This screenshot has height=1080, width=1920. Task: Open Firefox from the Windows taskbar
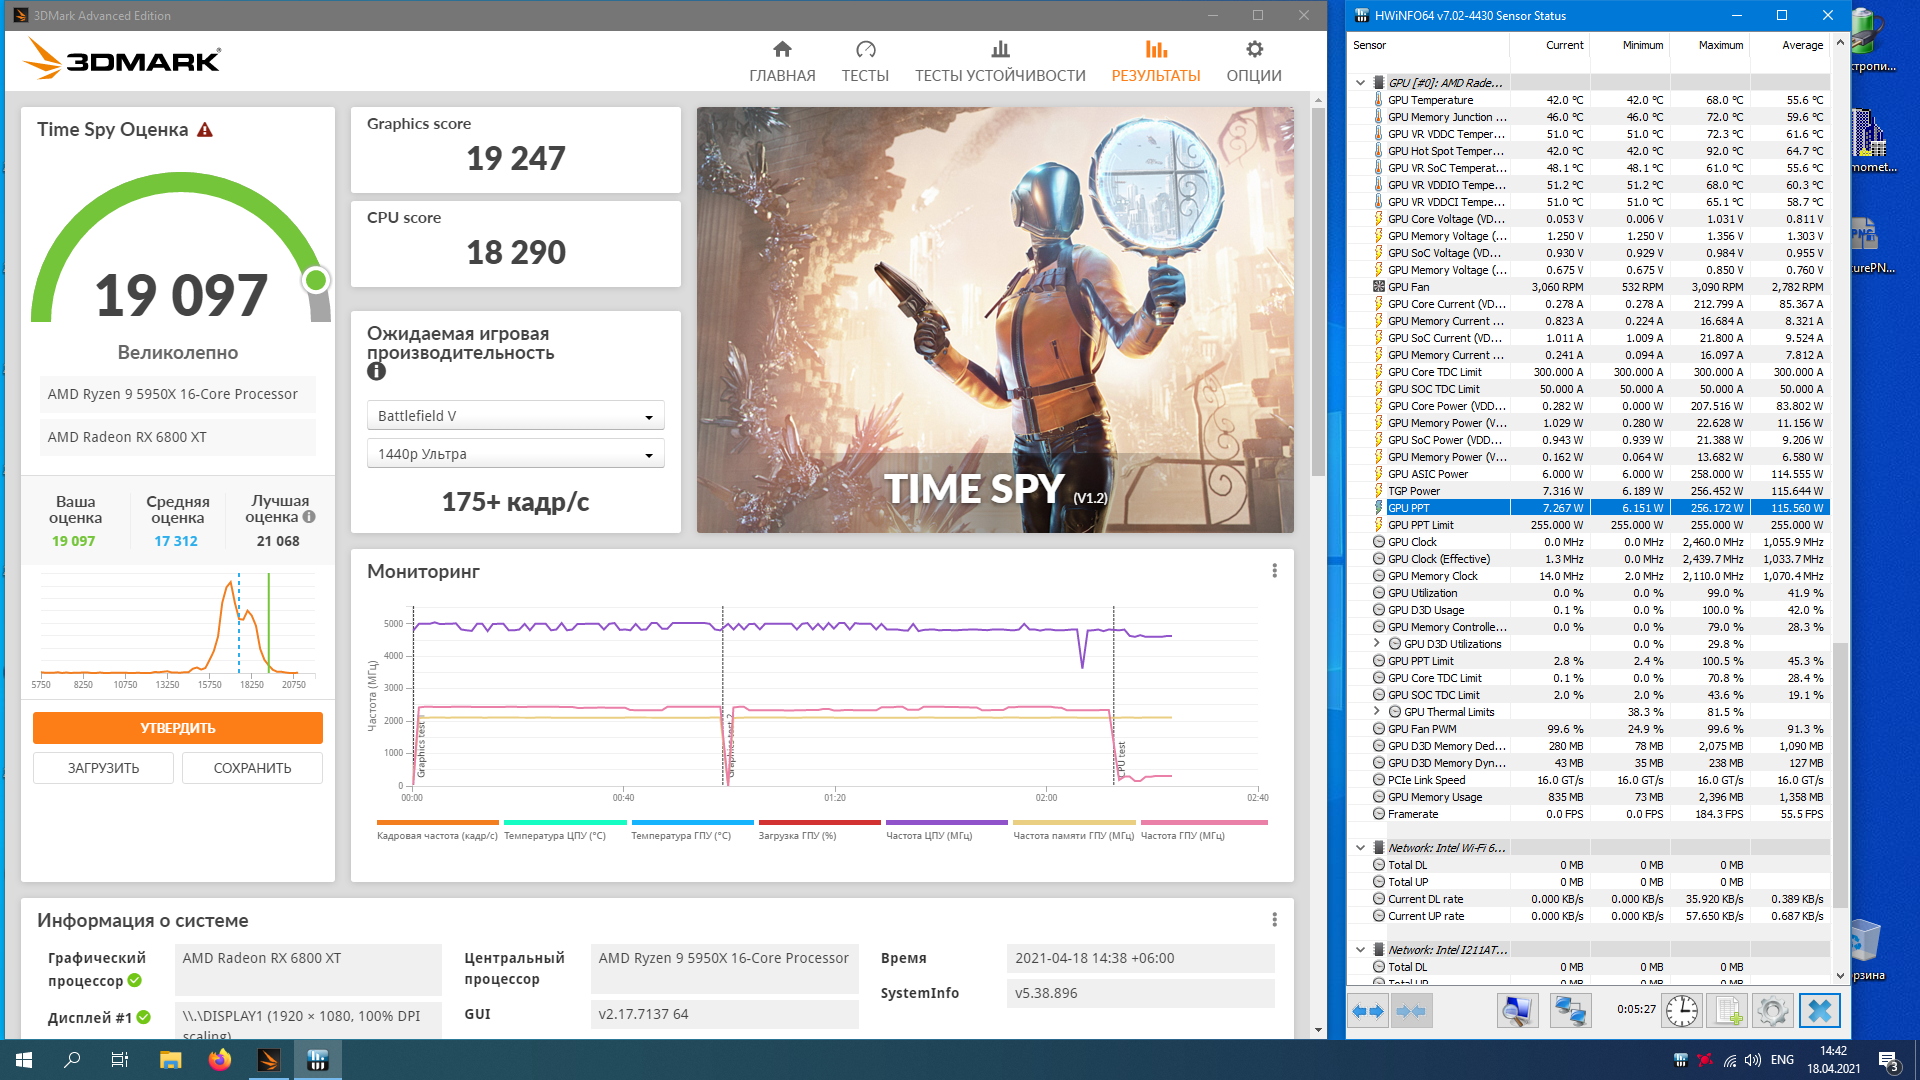pos(220,1060)
